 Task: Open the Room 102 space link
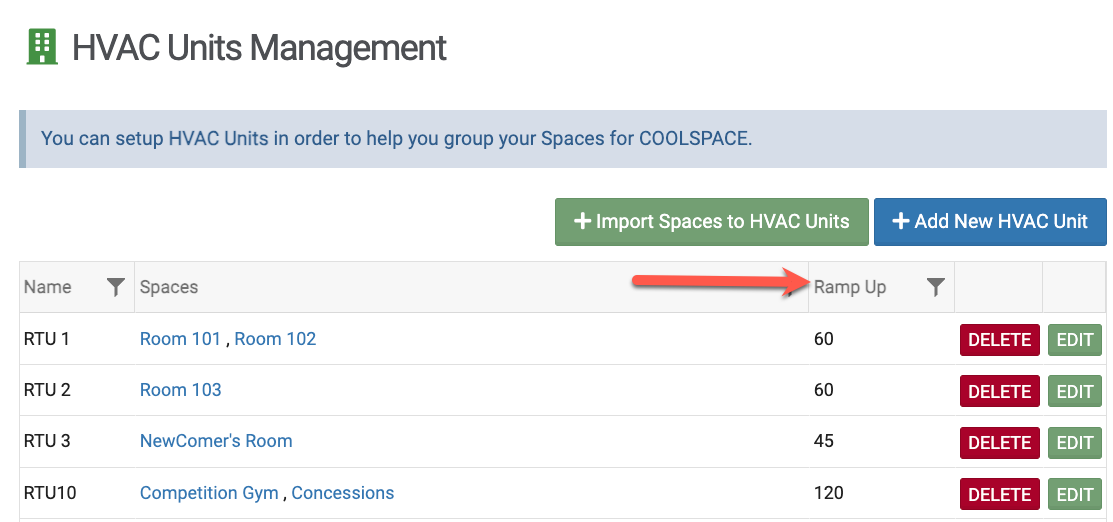point(275,339)
